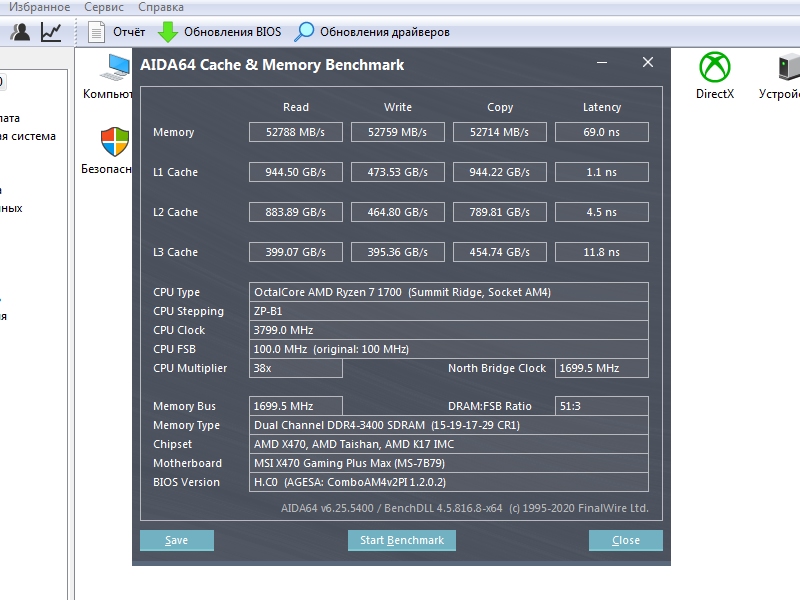Click the Latency column header
The width and height of the screenshot is (800, 600).
click(x=602, y=107)
